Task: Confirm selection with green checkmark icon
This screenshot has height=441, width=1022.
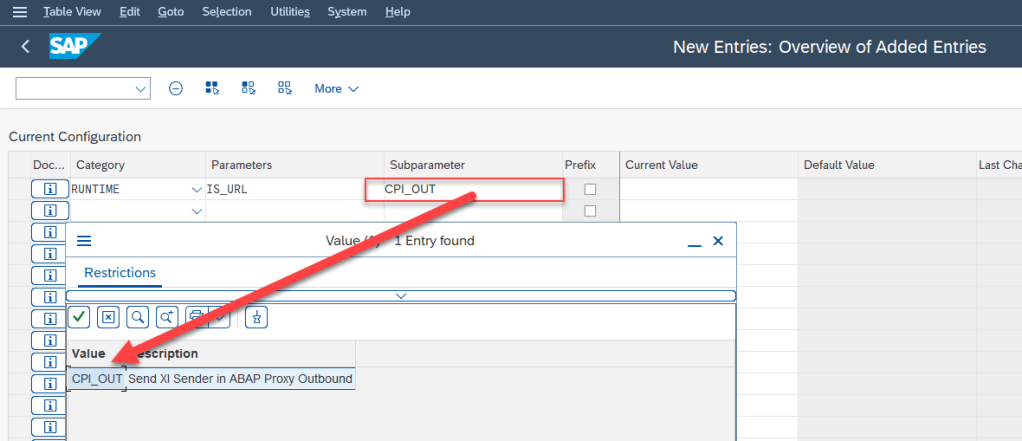Action: click(79, 317)
